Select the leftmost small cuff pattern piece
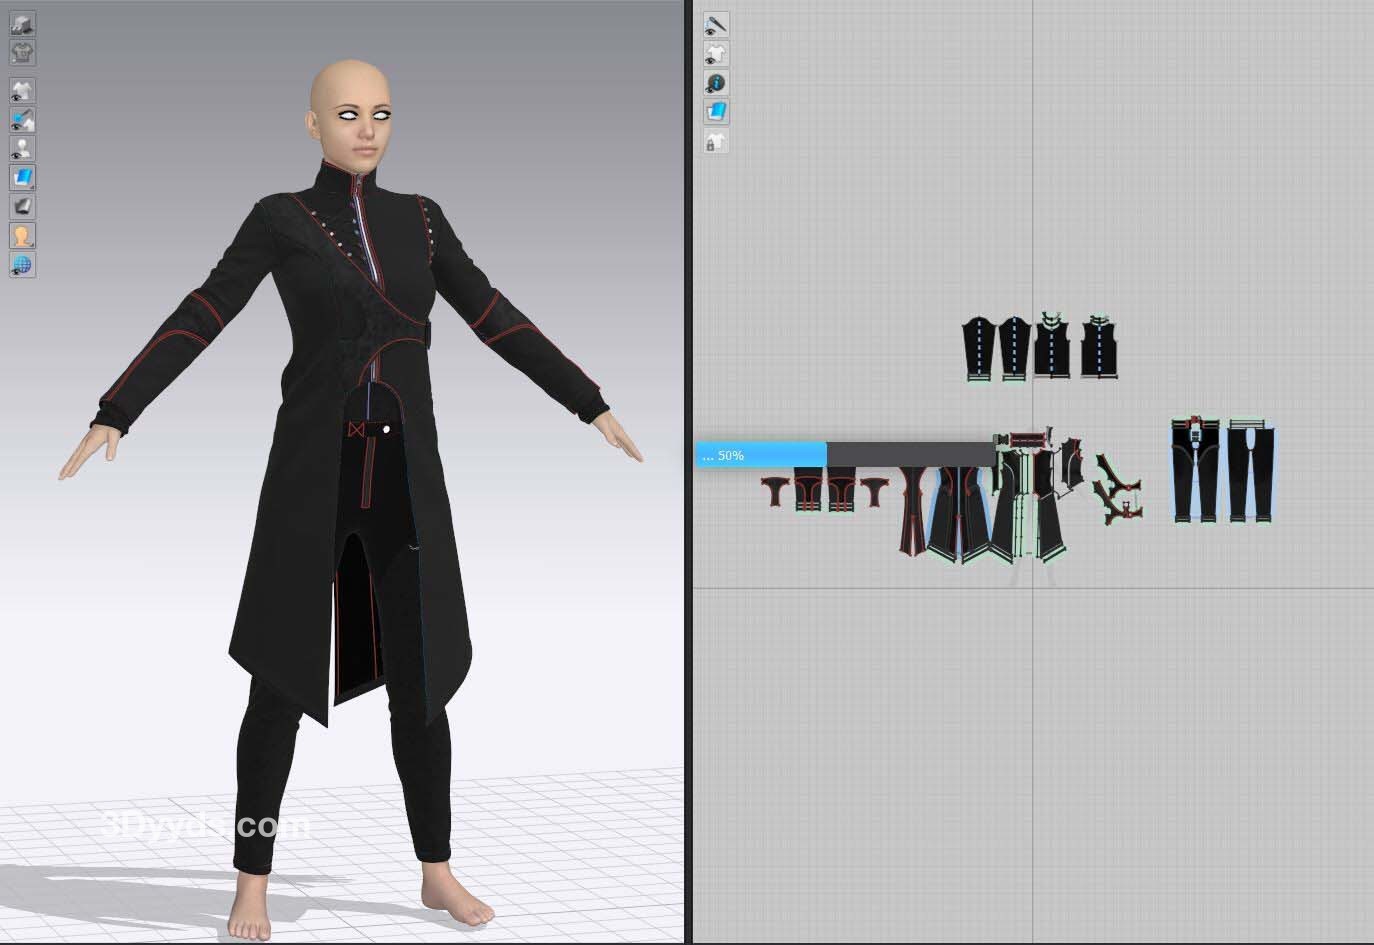 [x=776, y=490]
